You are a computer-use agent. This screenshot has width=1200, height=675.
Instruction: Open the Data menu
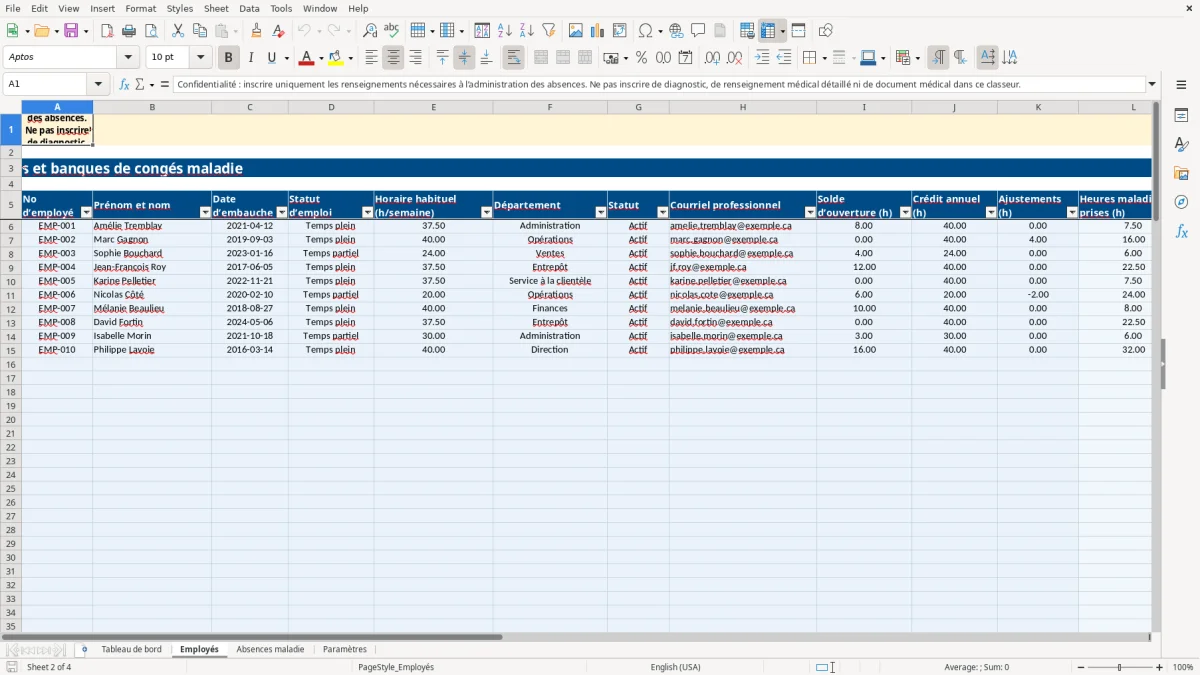(x=249, y=8)
